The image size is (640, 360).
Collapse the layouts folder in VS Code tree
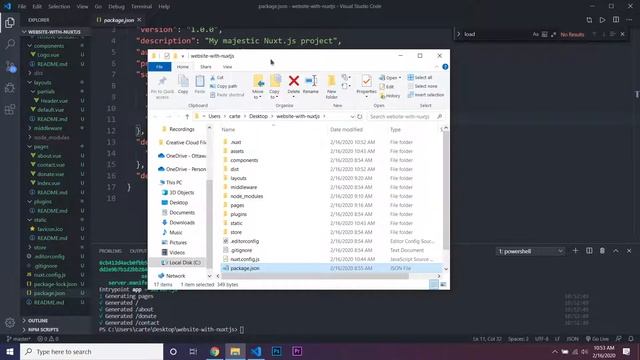tap(30, 82)
